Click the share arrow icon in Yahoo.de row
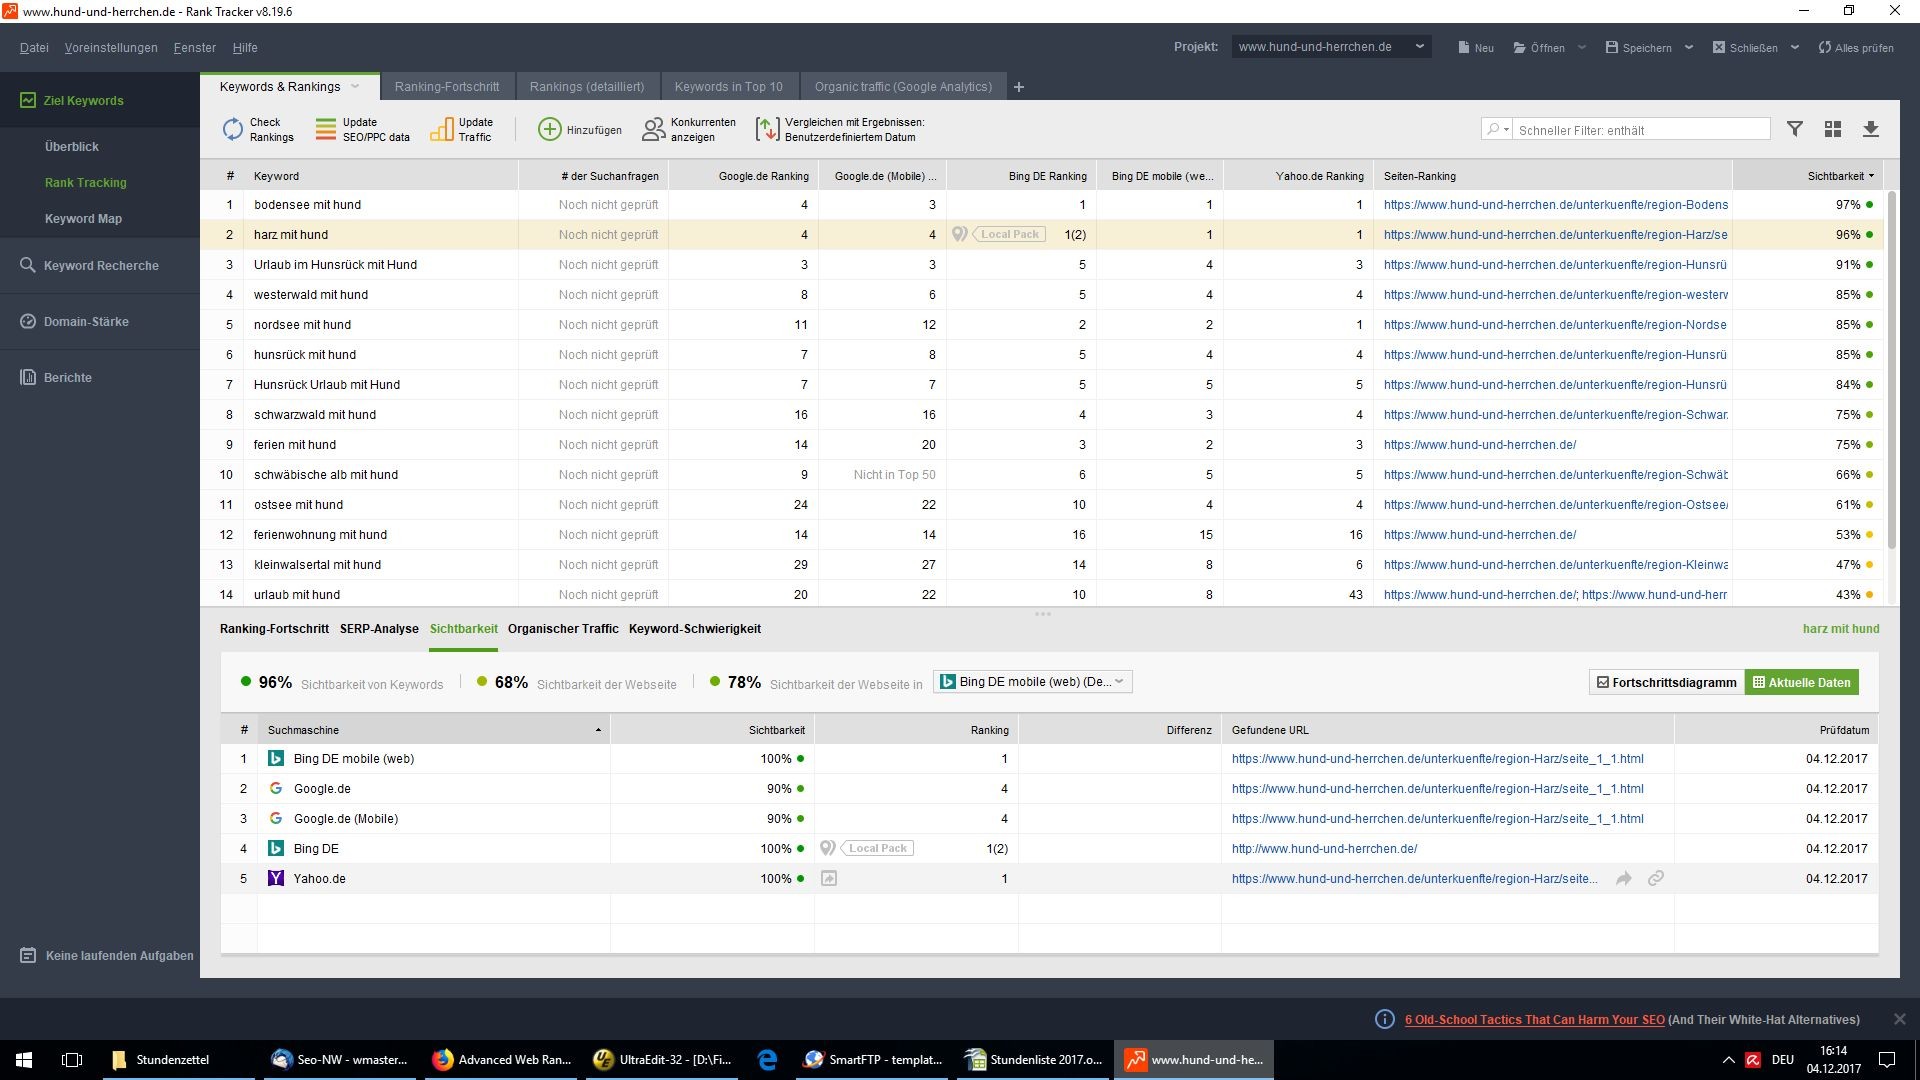1920x1080 pixels. point(1624,878)
